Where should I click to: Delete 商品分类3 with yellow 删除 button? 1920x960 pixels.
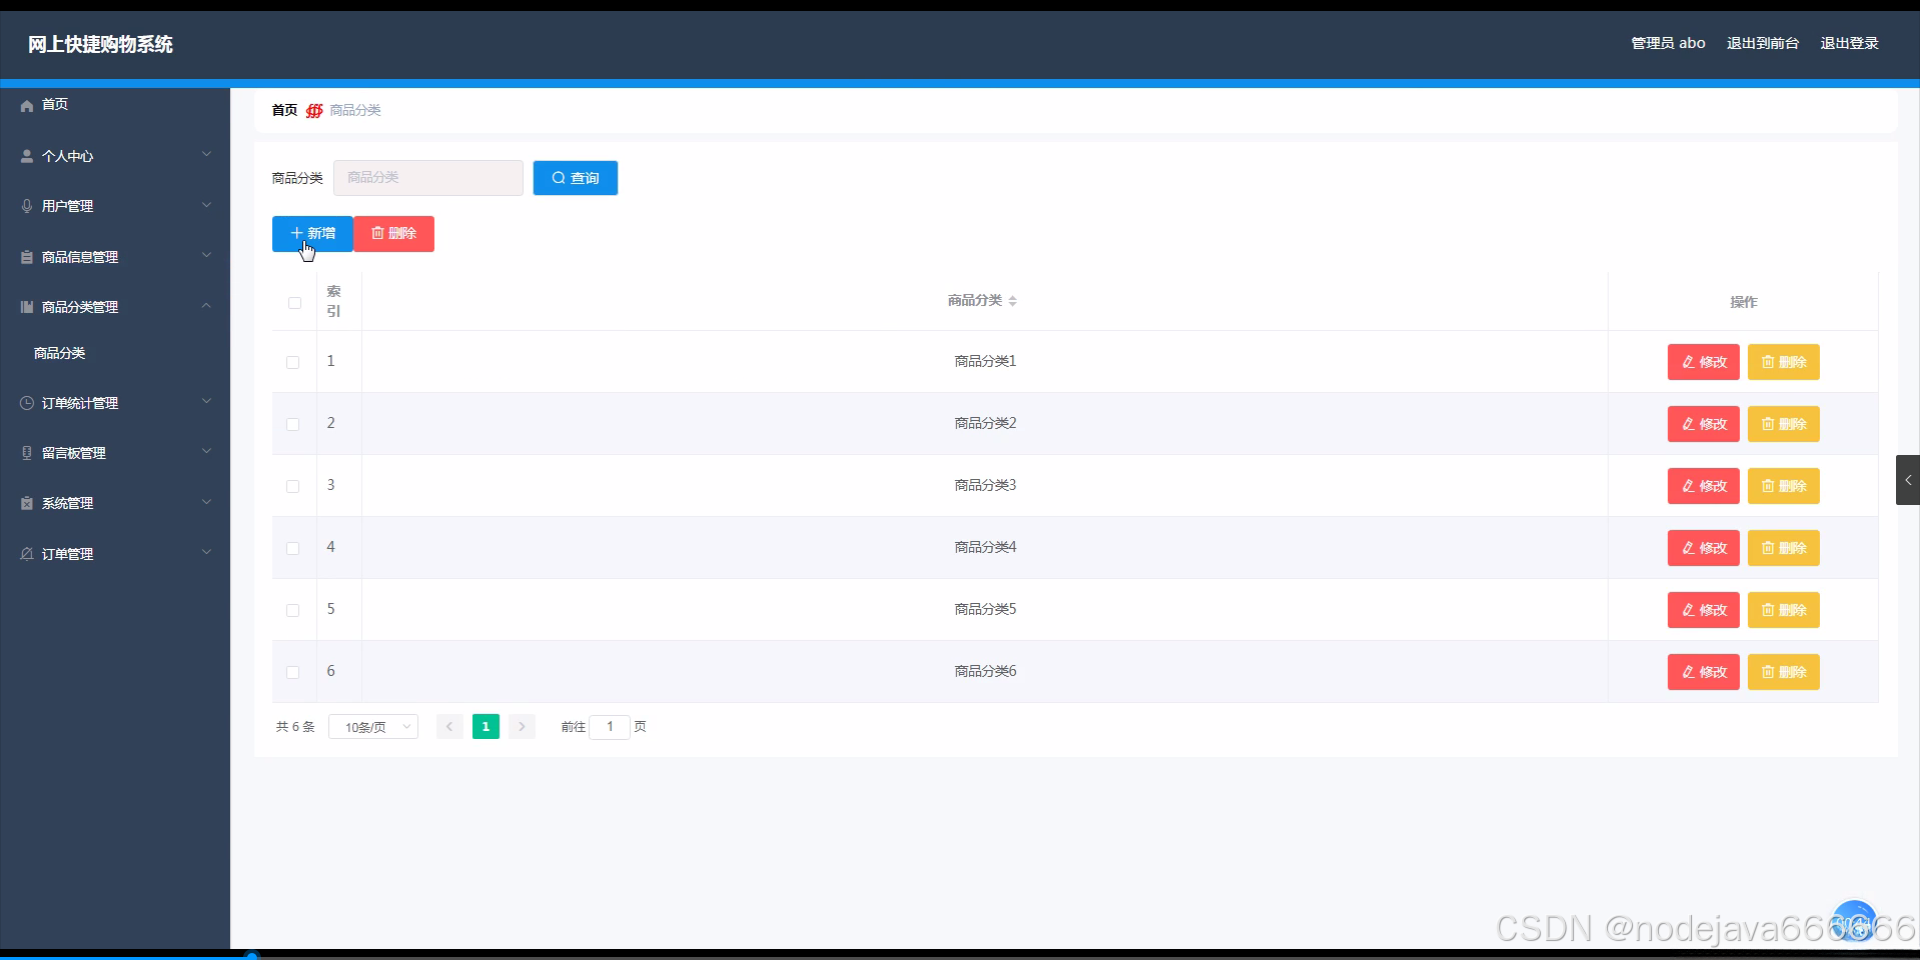pos(1784,486)
